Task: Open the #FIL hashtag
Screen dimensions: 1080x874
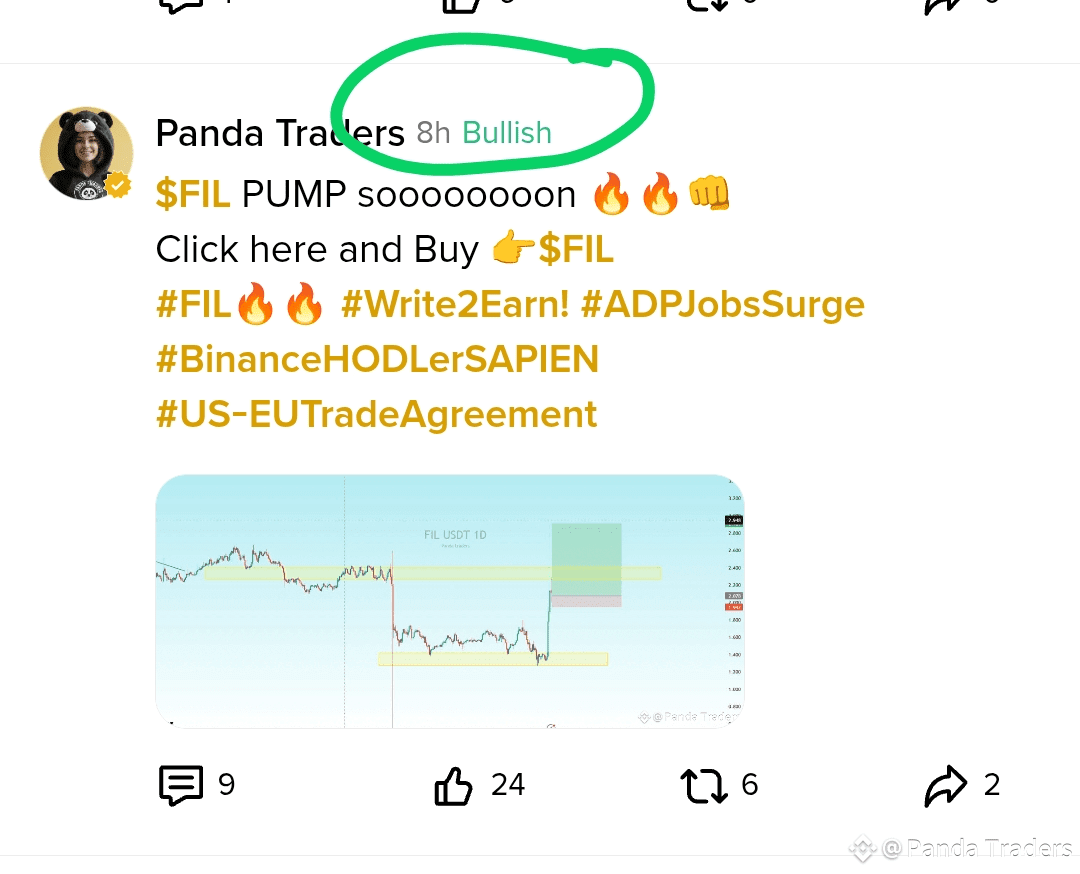Action: [x=194, y=304]
